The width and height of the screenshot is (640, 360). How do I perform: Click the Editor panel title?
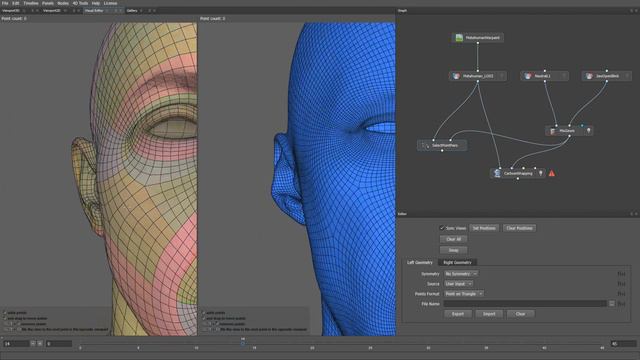(402, 214)
